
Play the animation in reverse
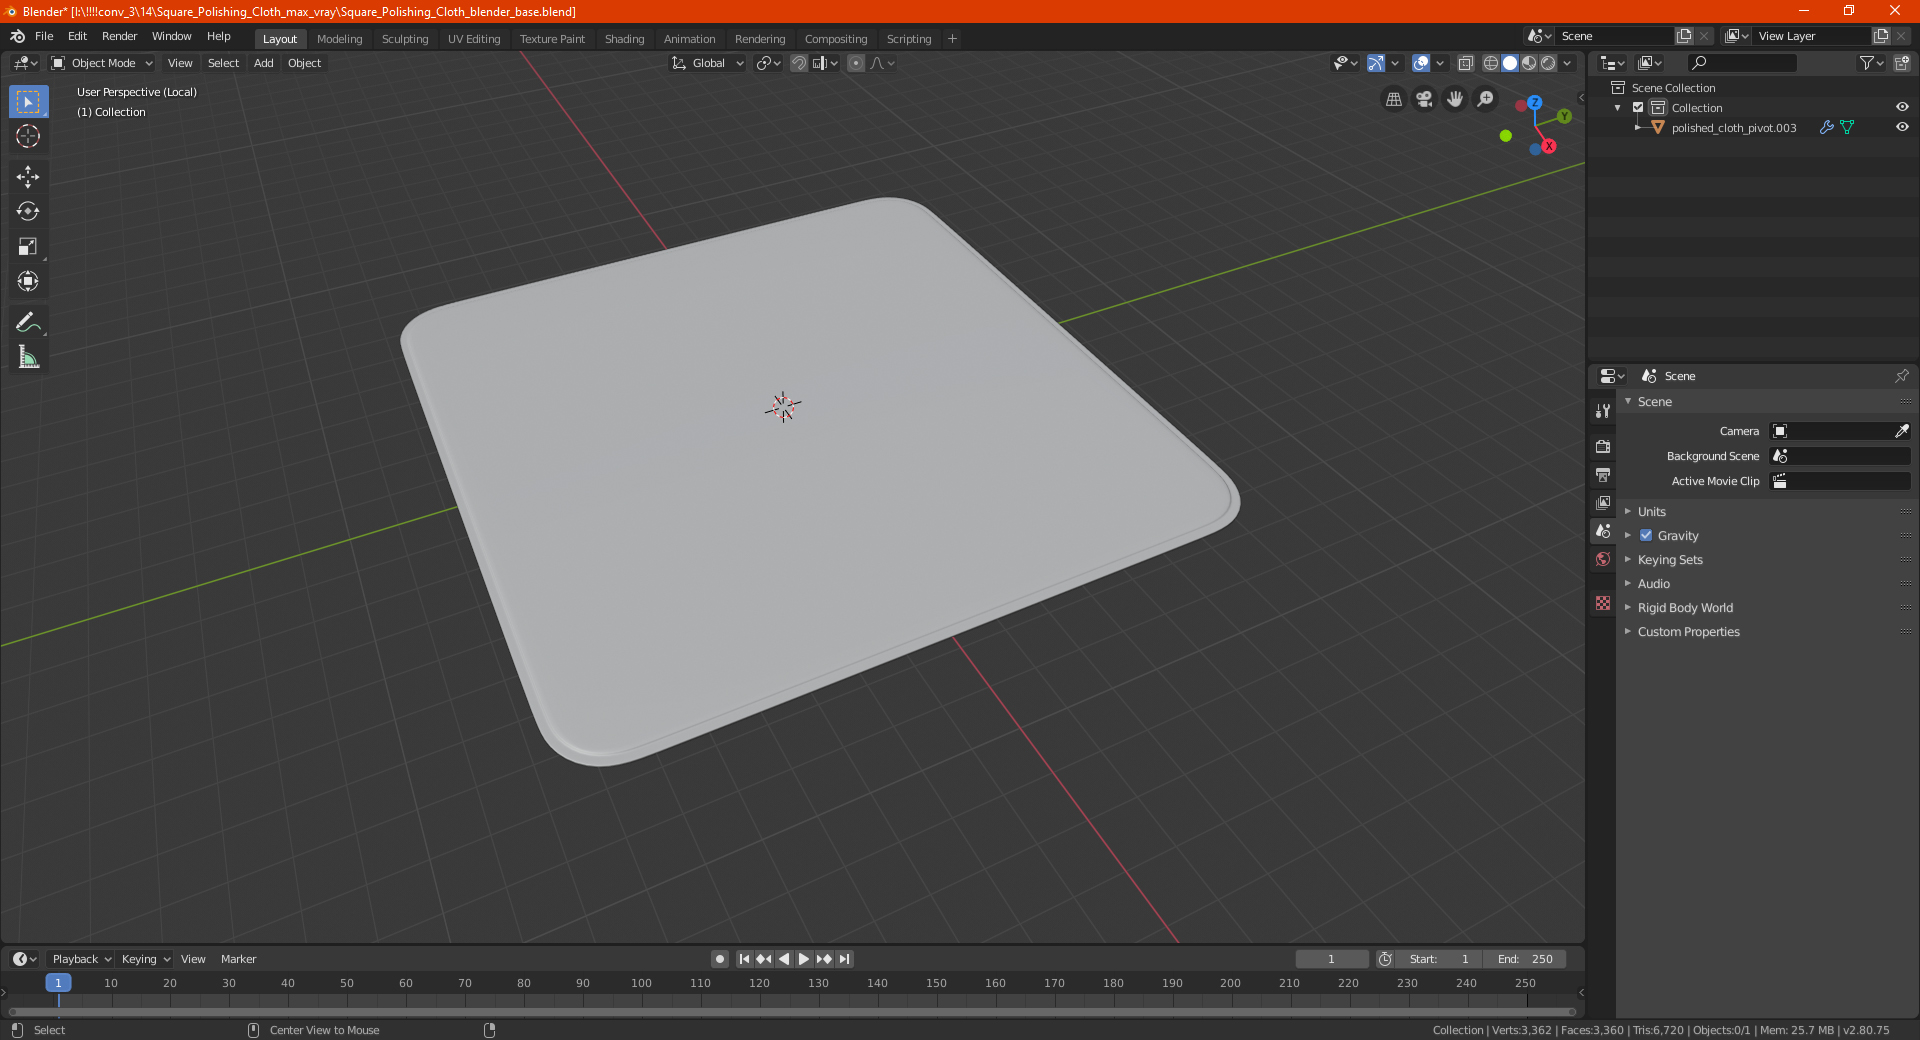coord(784,959)
